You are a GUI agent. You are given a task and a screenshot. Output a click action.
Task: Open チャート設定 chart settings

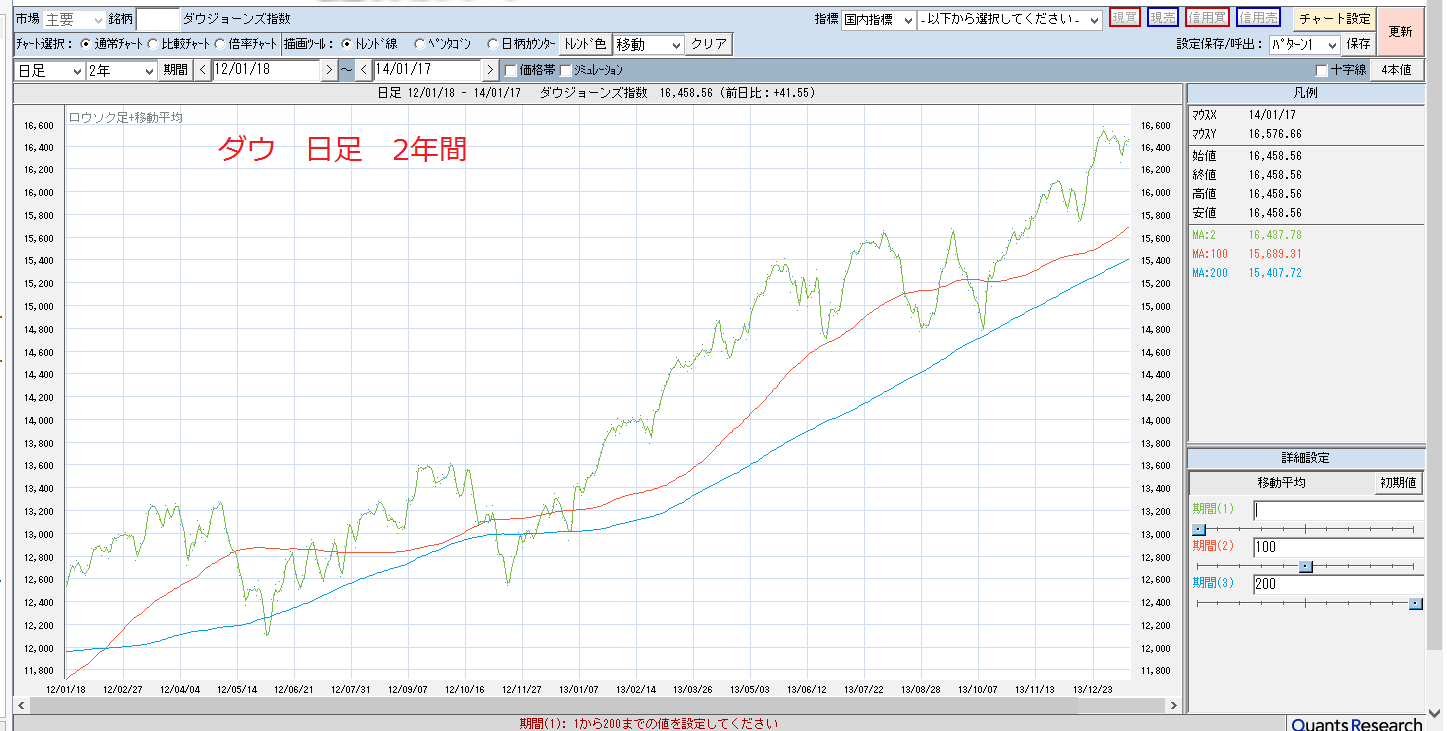[1334, 19]
